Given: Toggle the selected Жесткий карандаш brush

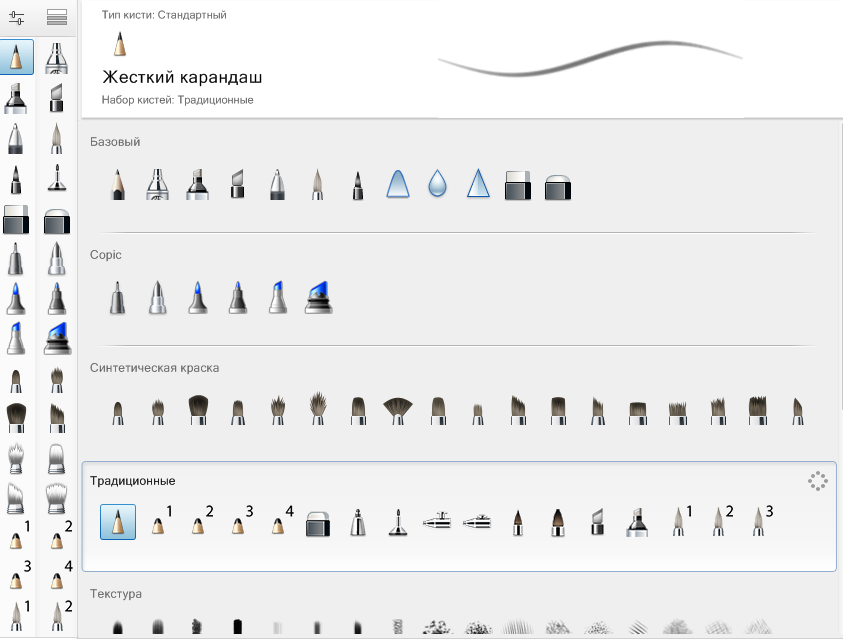Looking at the screenshot, I should (118, 522).
